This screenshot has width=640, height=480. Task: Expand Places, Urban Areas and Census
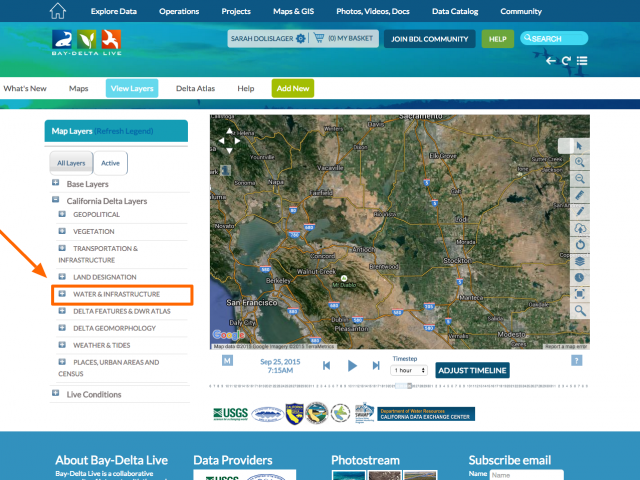(x=62, y=362)
